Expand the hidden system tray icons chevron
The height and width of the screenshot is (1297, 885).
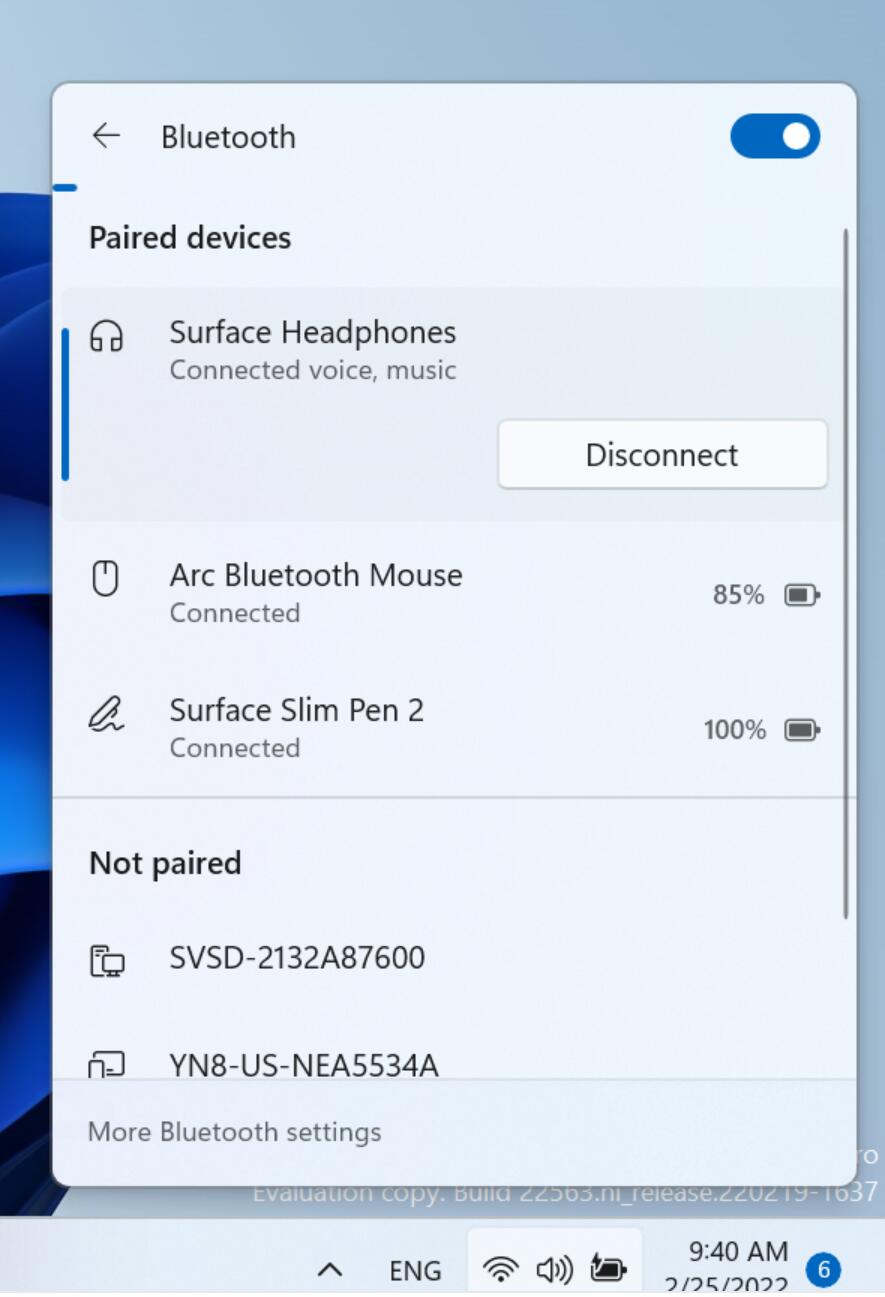click(x=330, y=1270)
